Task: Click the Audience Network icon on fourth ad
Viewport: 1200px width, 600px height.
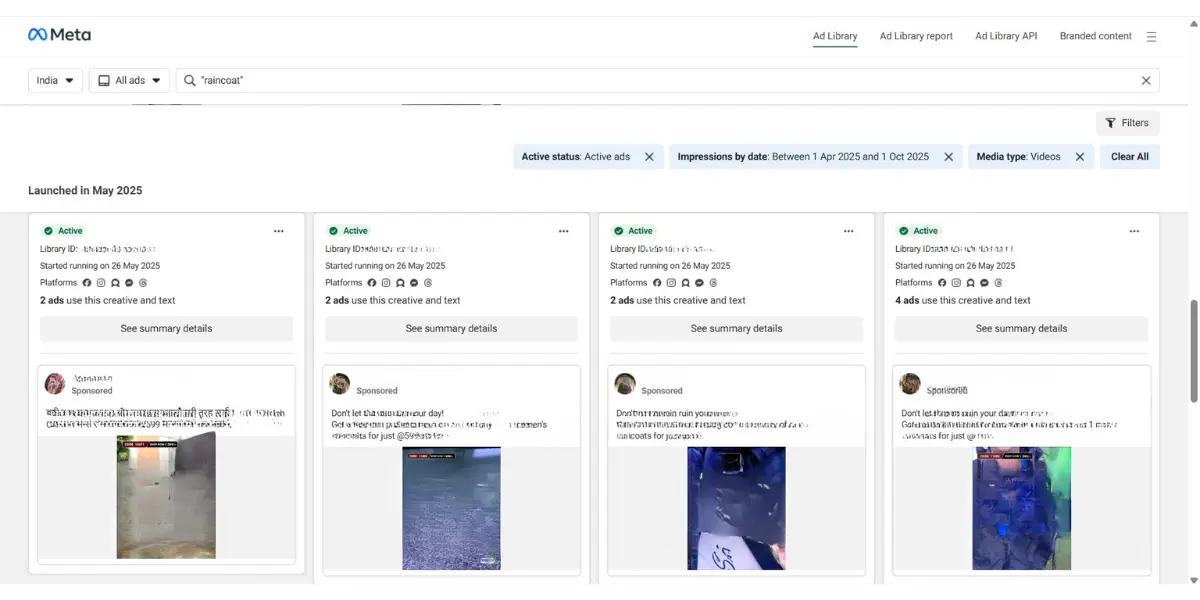Action: (x=970, y=283)
